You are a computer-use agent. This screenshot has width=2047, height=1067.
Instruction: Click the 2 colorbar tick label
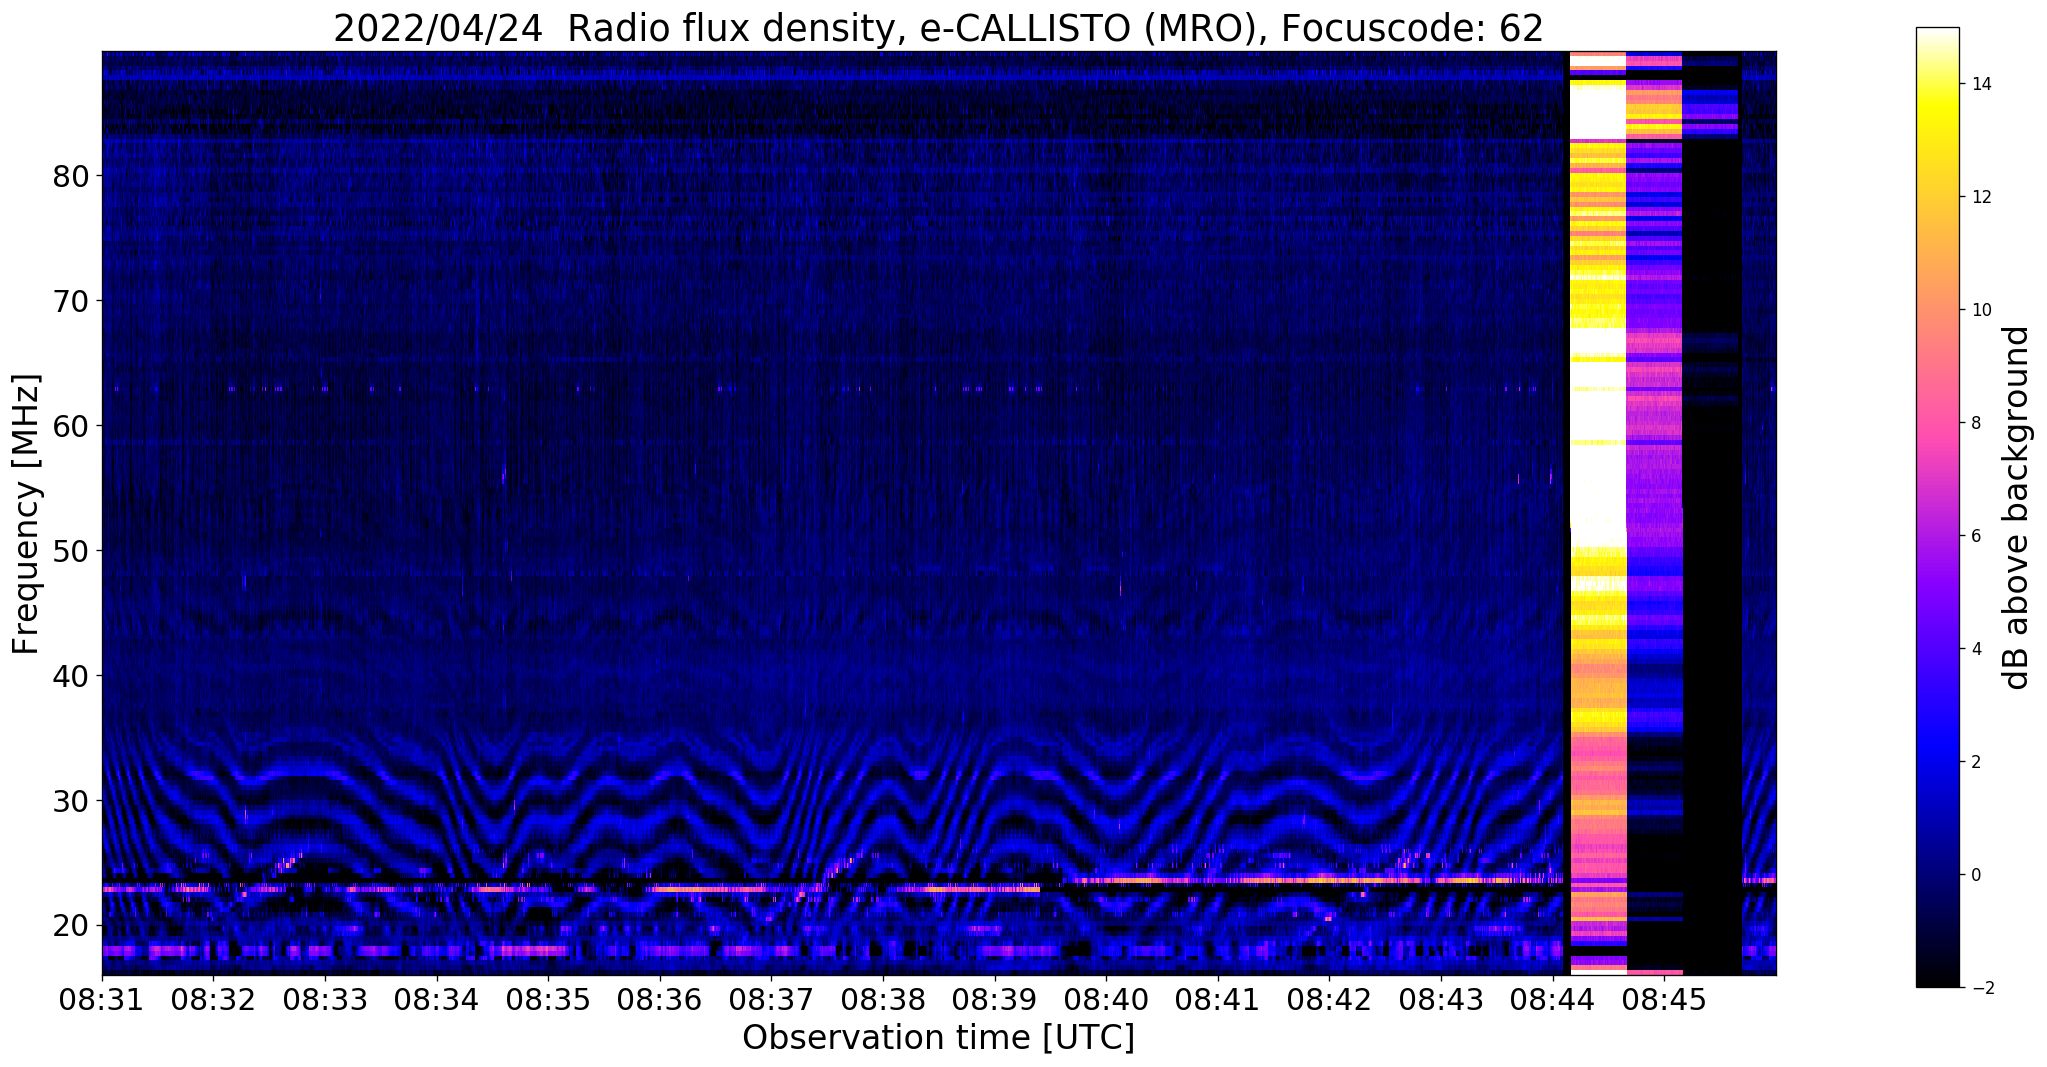1974,762
